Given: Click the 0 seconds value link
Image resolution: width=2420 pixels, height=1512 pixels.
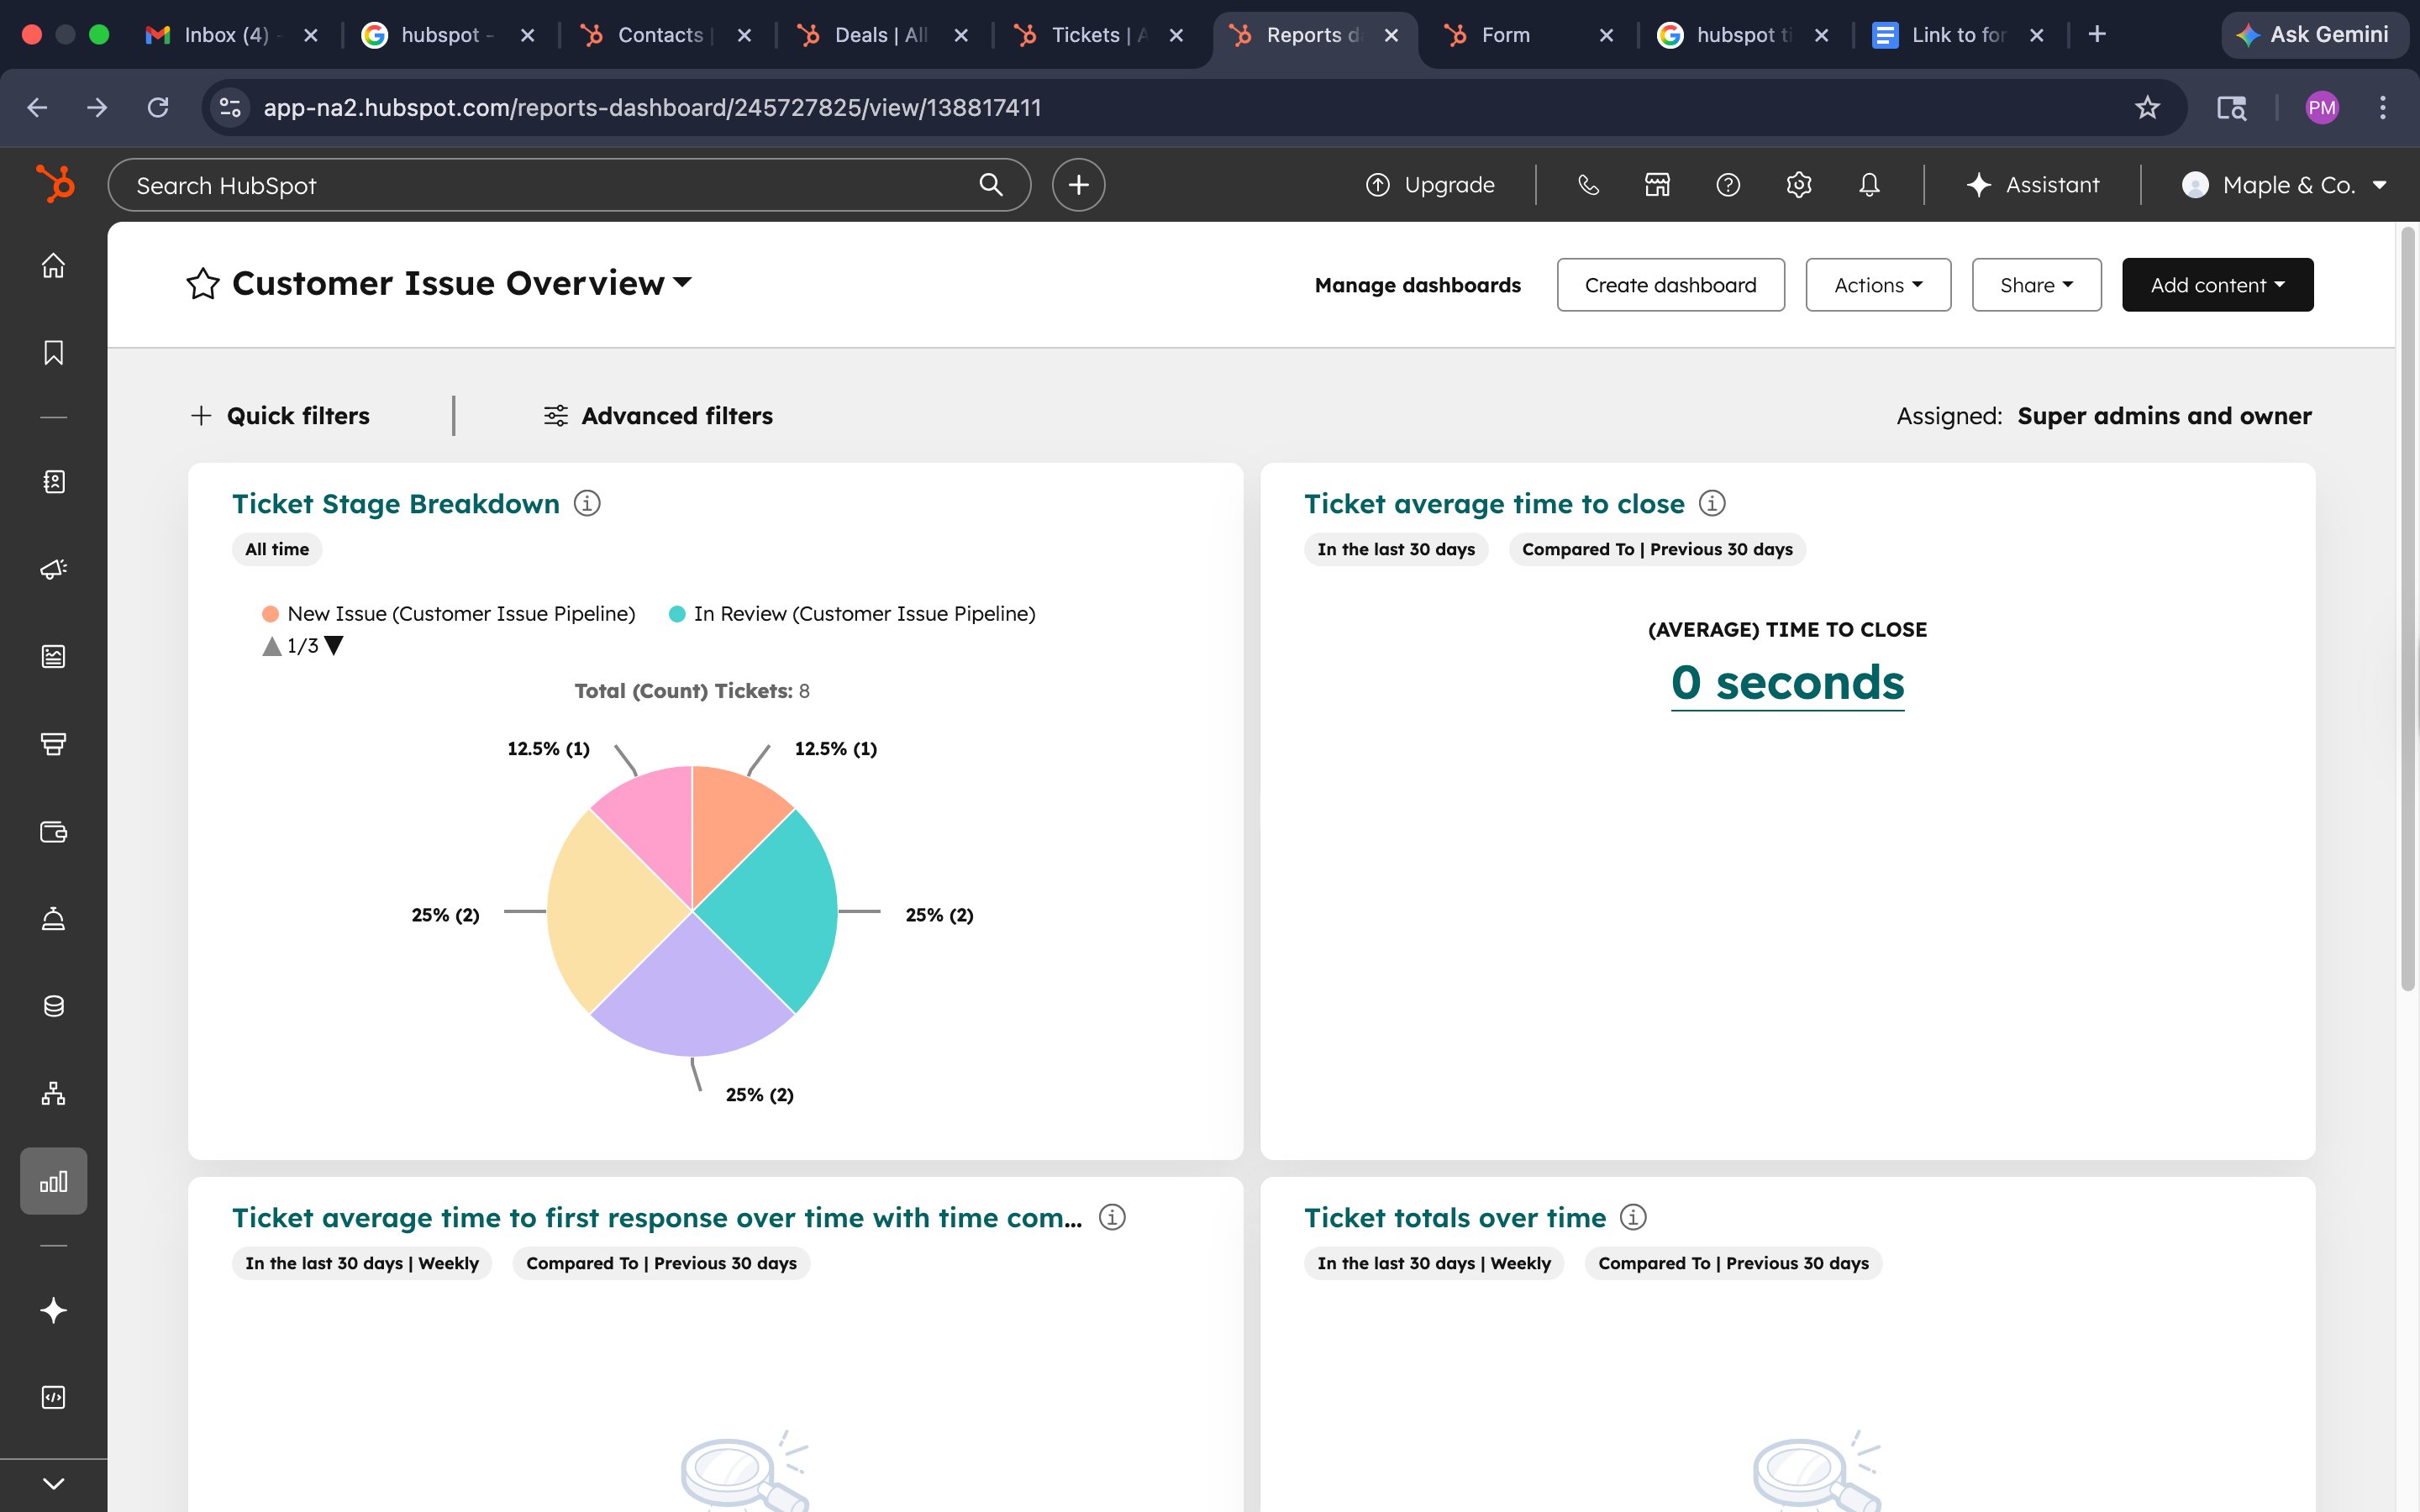Looking at the screenshot, I should coord(1787,683).
